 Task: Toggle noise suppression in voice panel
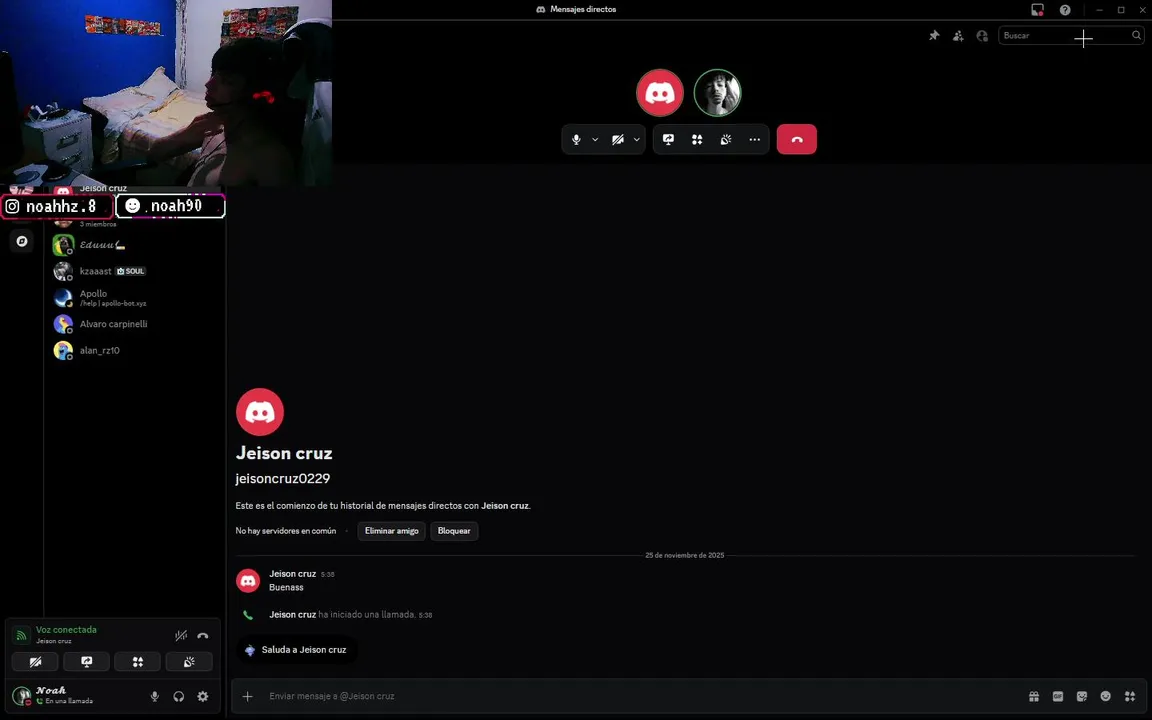181,636
